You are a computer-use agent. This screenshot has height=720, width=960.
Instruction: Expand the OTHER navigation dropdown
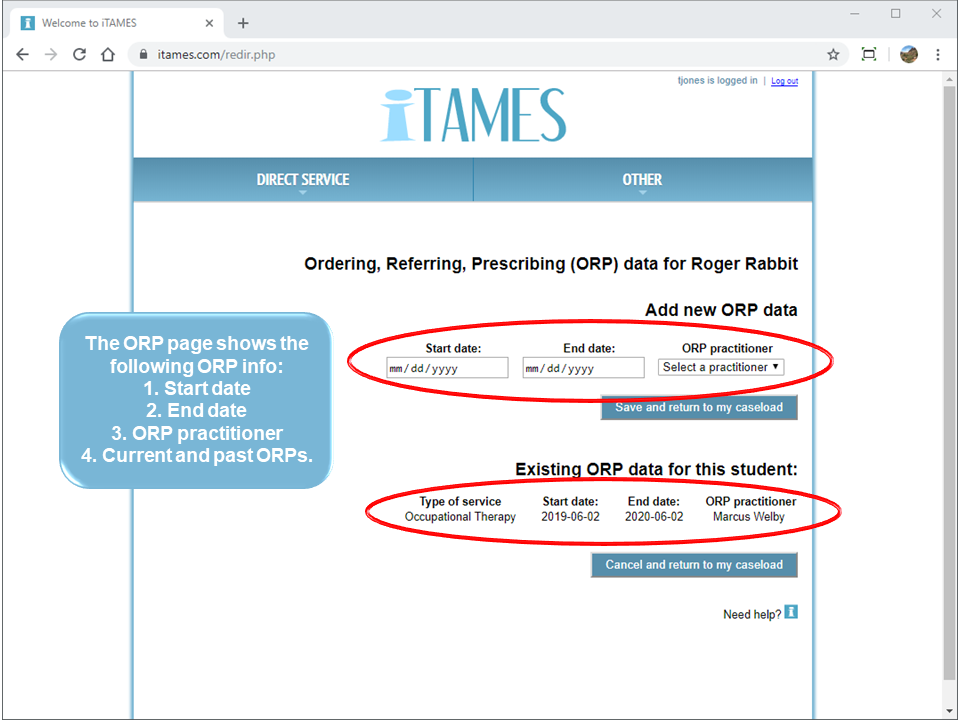643,179
